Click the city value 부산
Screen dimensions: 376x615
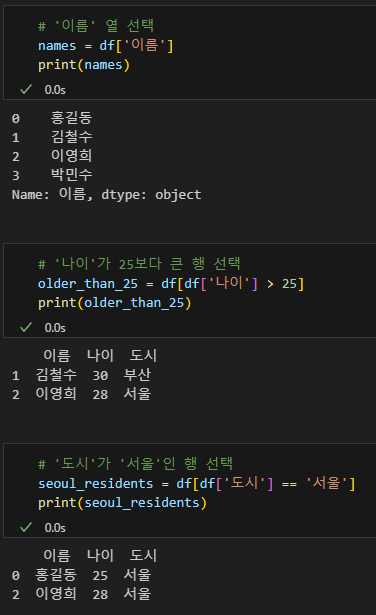point(137,375)
